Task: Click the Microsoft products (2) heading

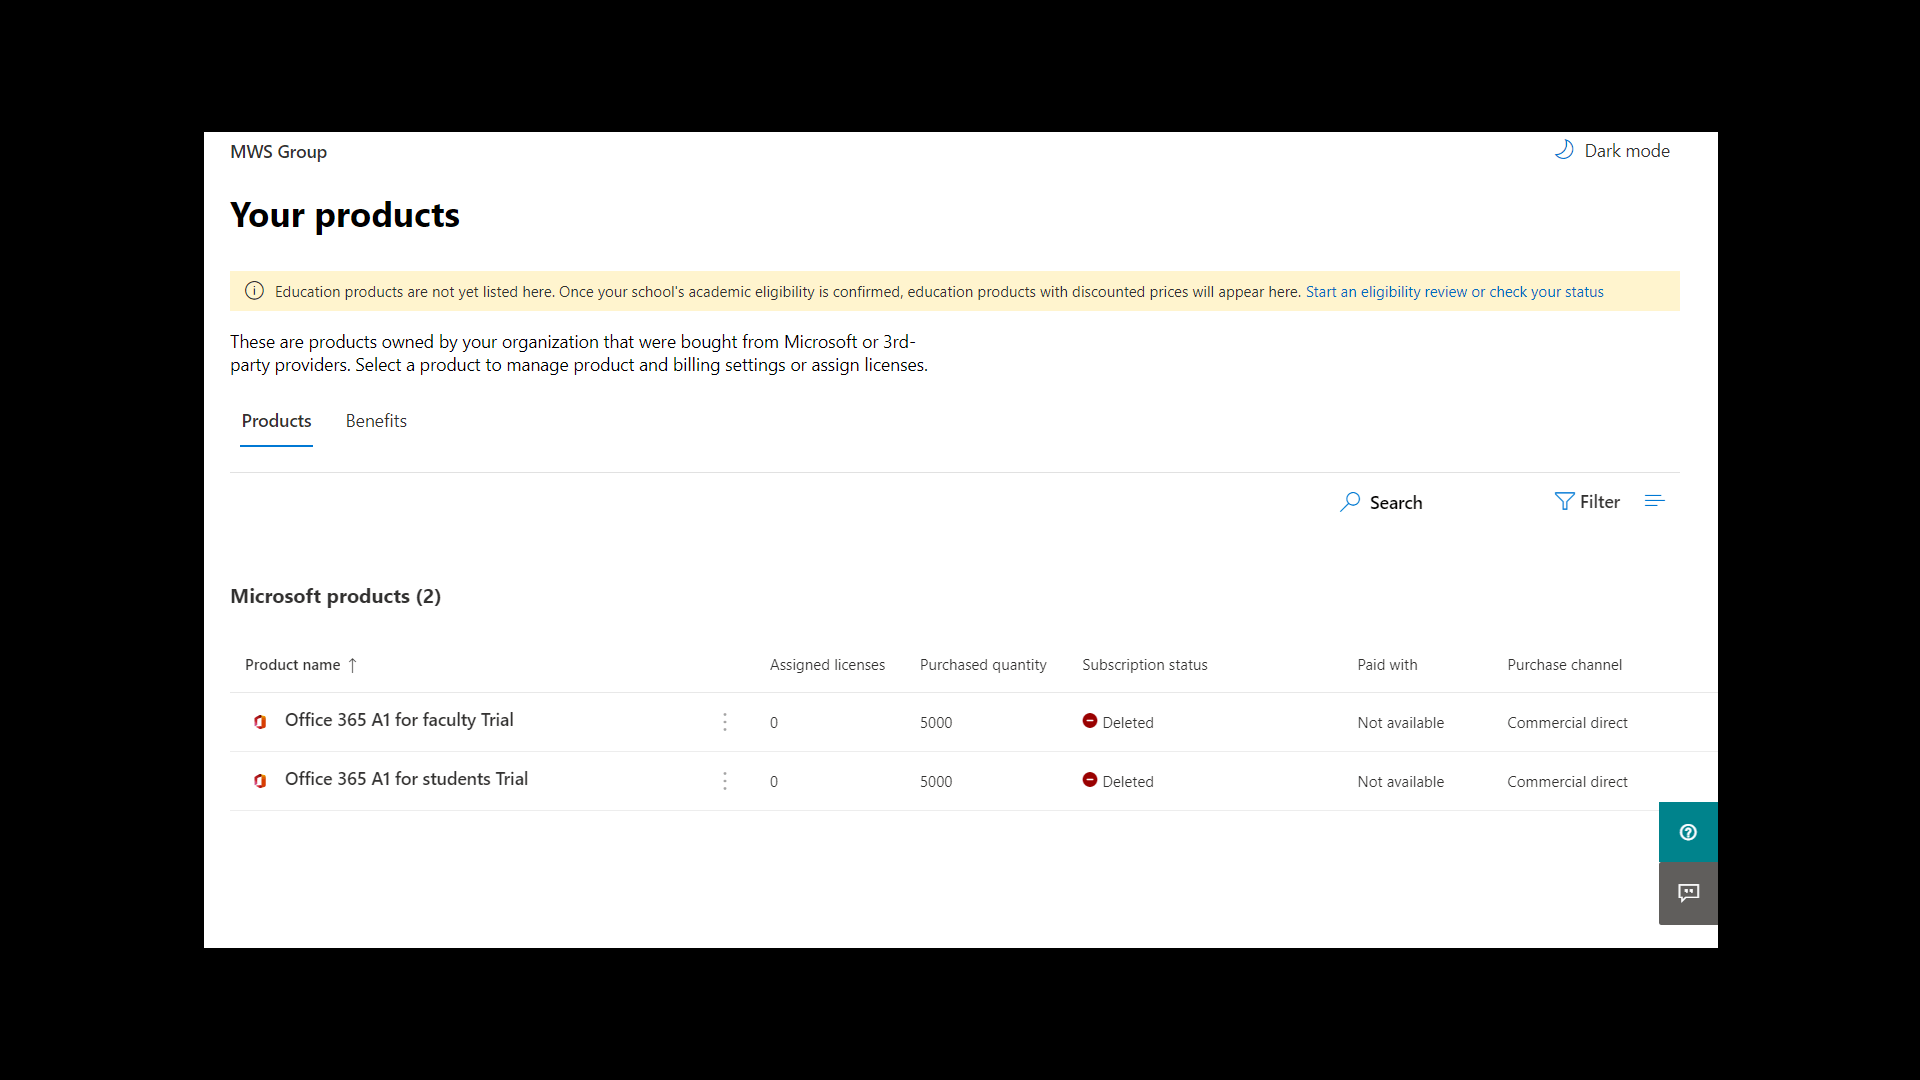Action: tap(335, 596)
